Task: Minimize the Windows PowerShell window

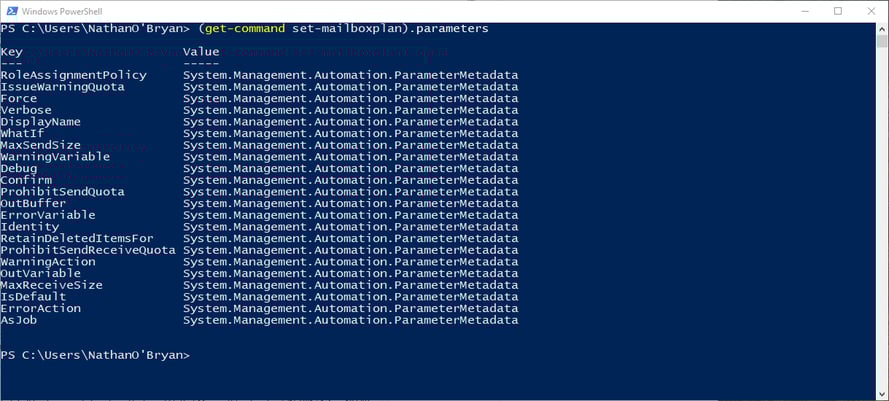Action: (x=804, y=11)
